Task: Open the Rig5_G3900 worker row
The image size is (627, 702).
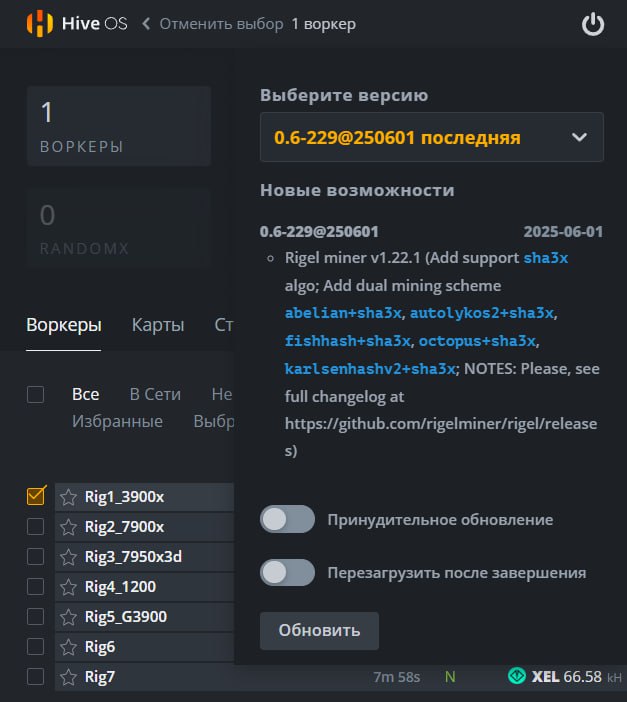Action: tap(144, 617)
